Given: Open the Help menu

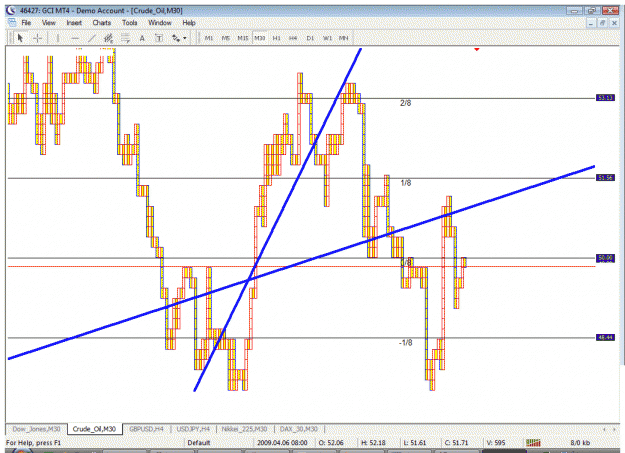Looking at the screenshot, I should coord(189,23).
